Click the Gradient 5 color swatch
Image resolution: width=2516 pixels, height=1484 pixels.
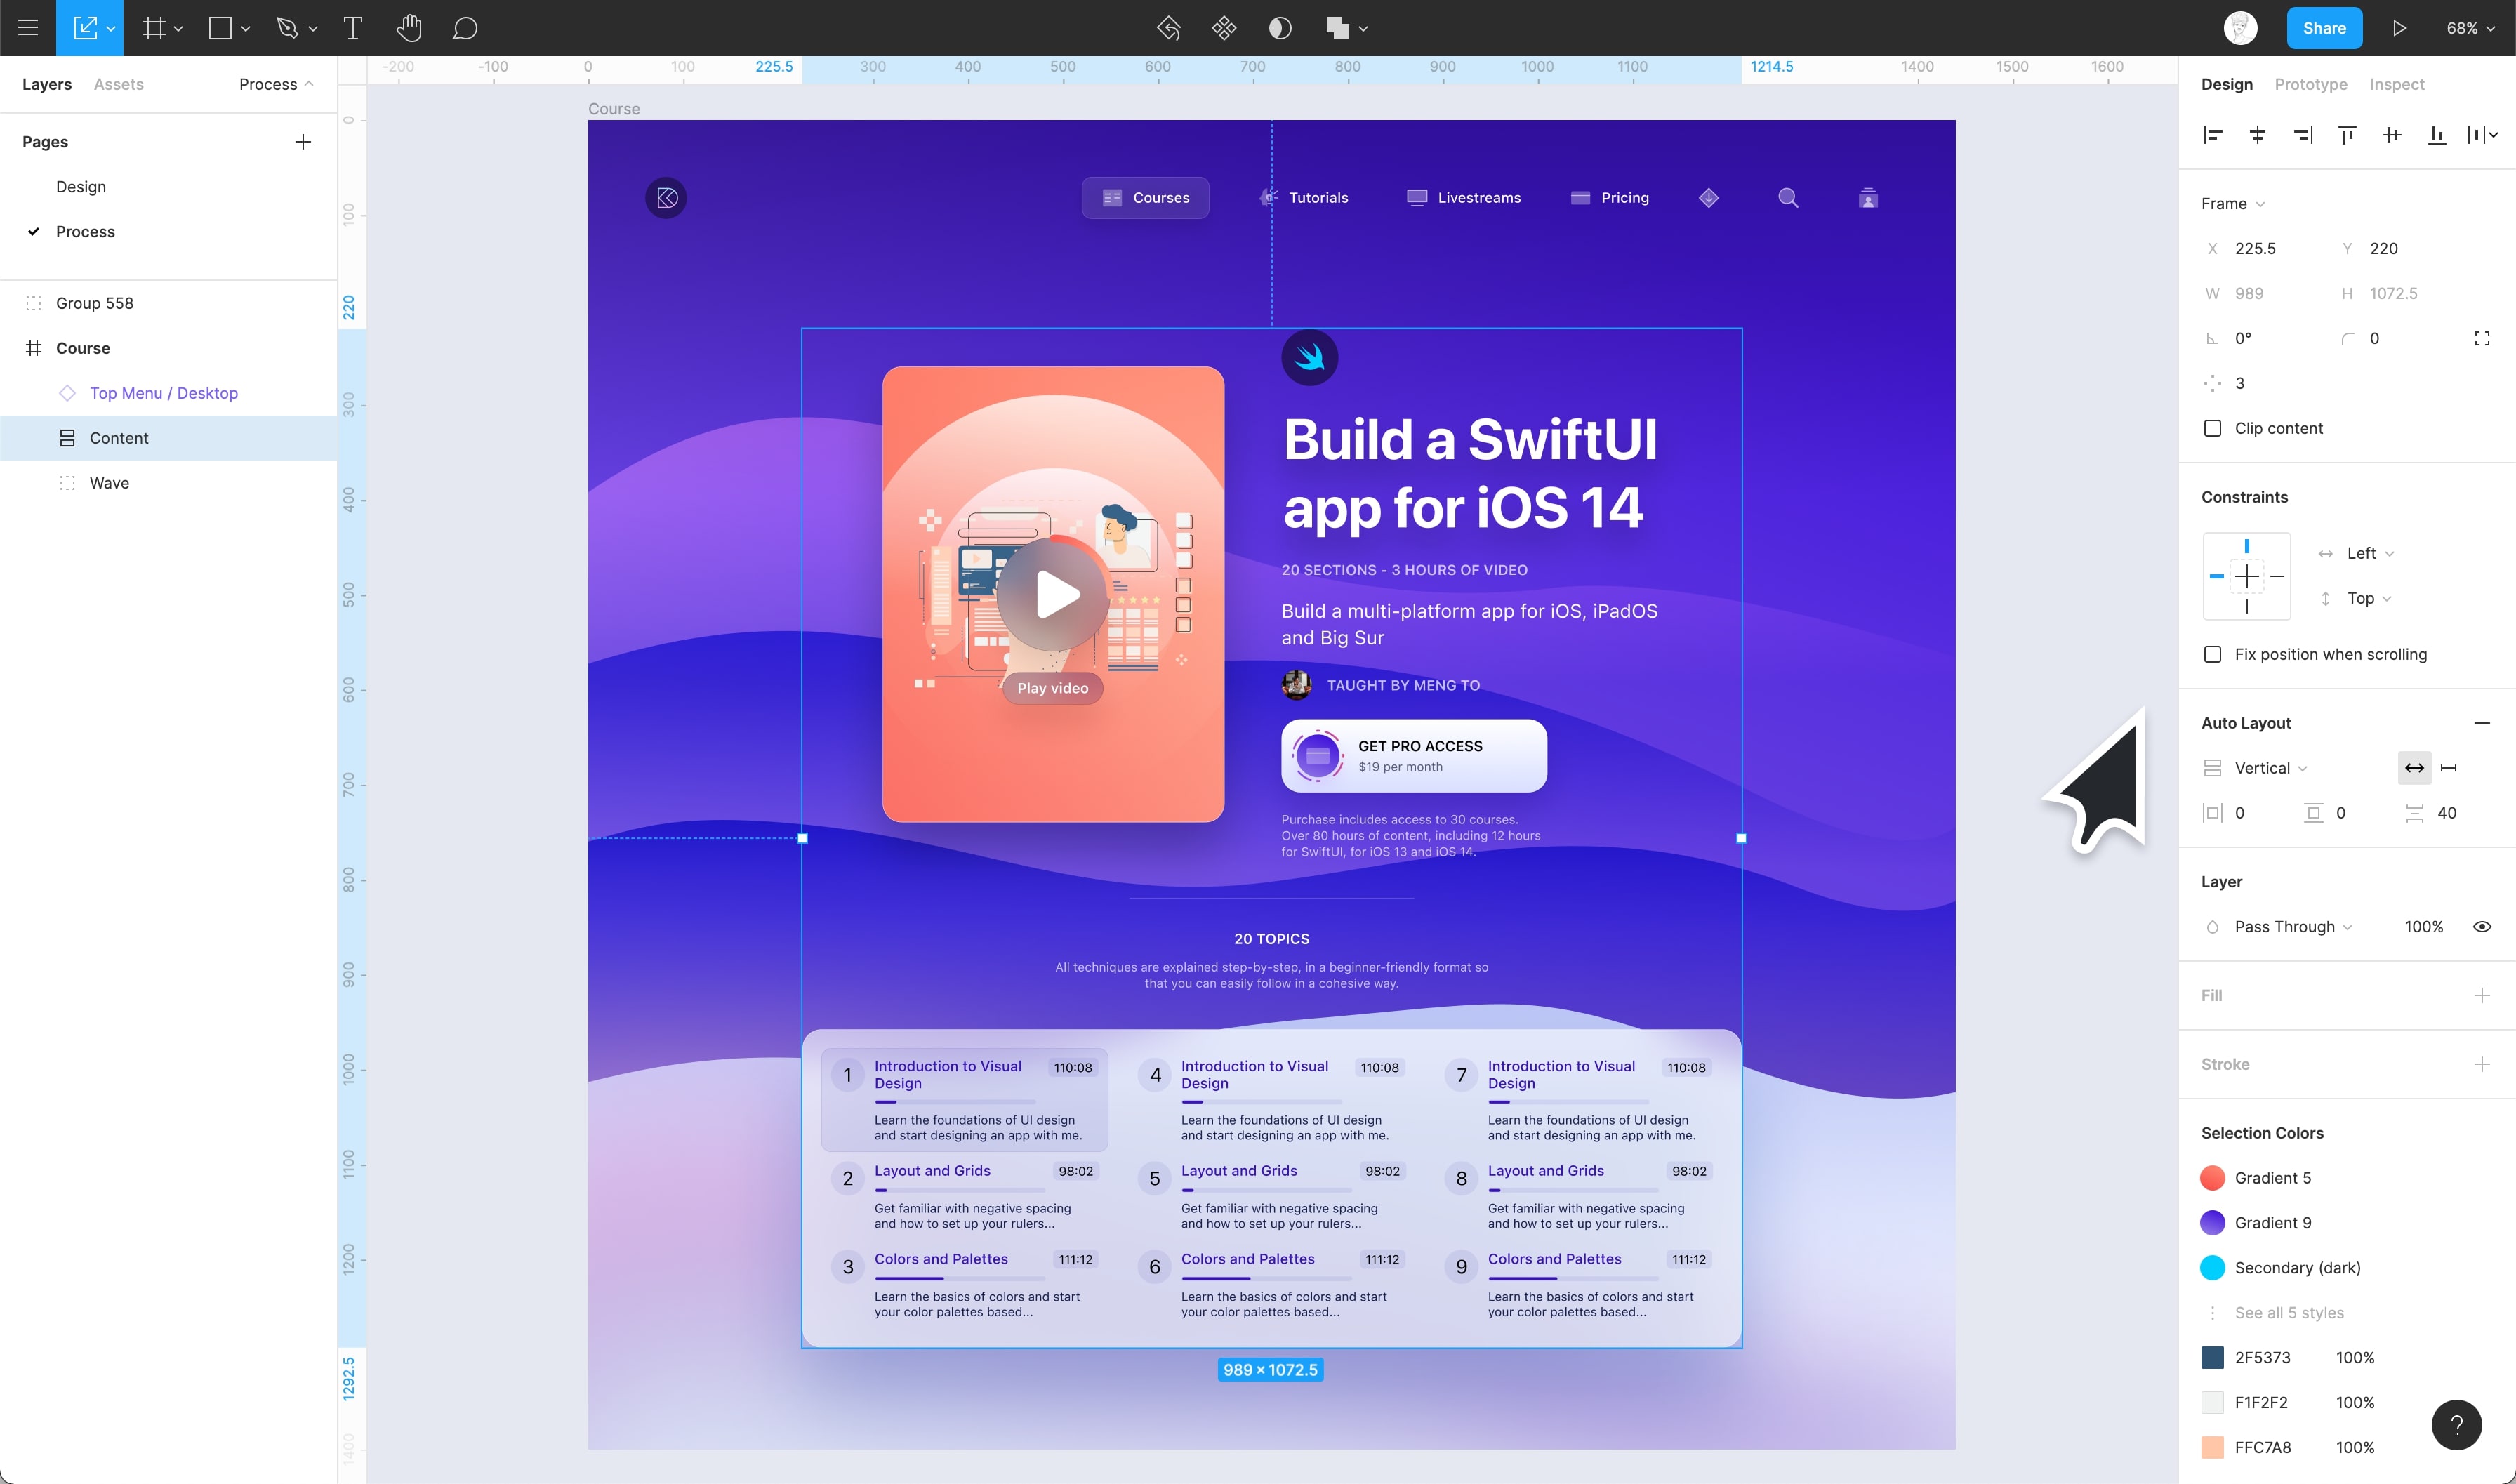(2212, 1178)
